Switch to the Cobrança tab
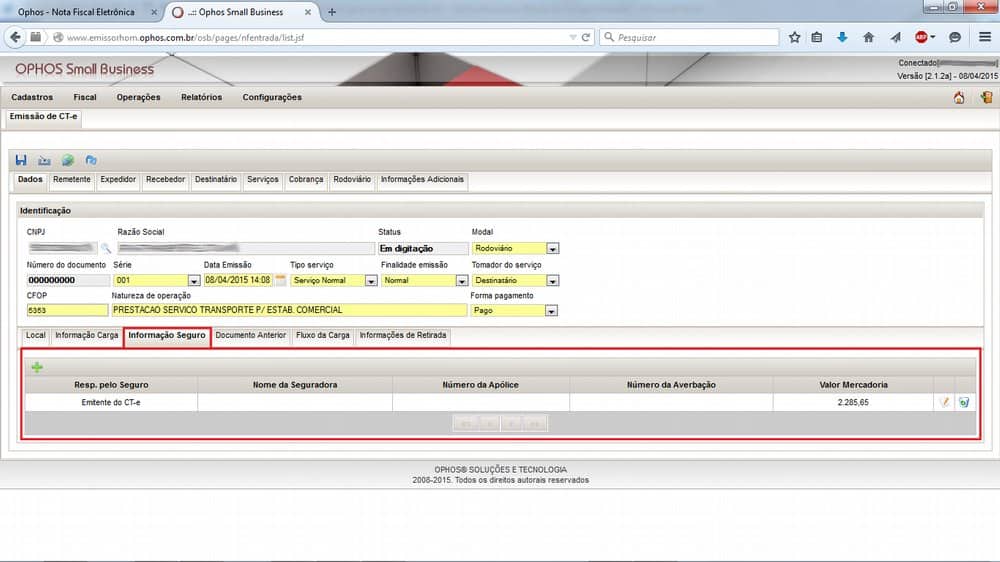Screen dimensions: 1000x562 tap(306, 180)
